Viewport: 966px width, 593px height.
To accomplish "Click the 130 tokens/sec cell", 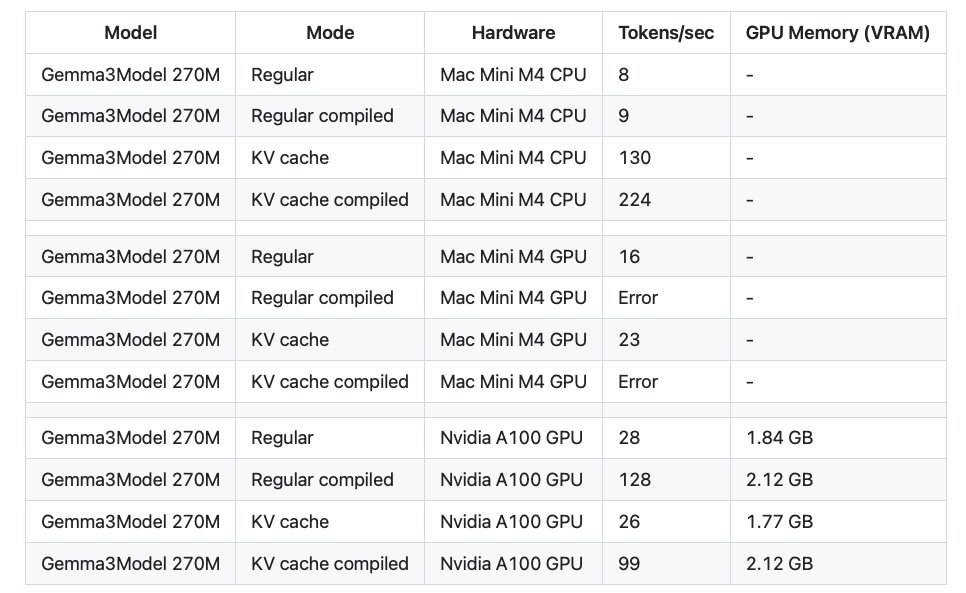I will 635,158.
